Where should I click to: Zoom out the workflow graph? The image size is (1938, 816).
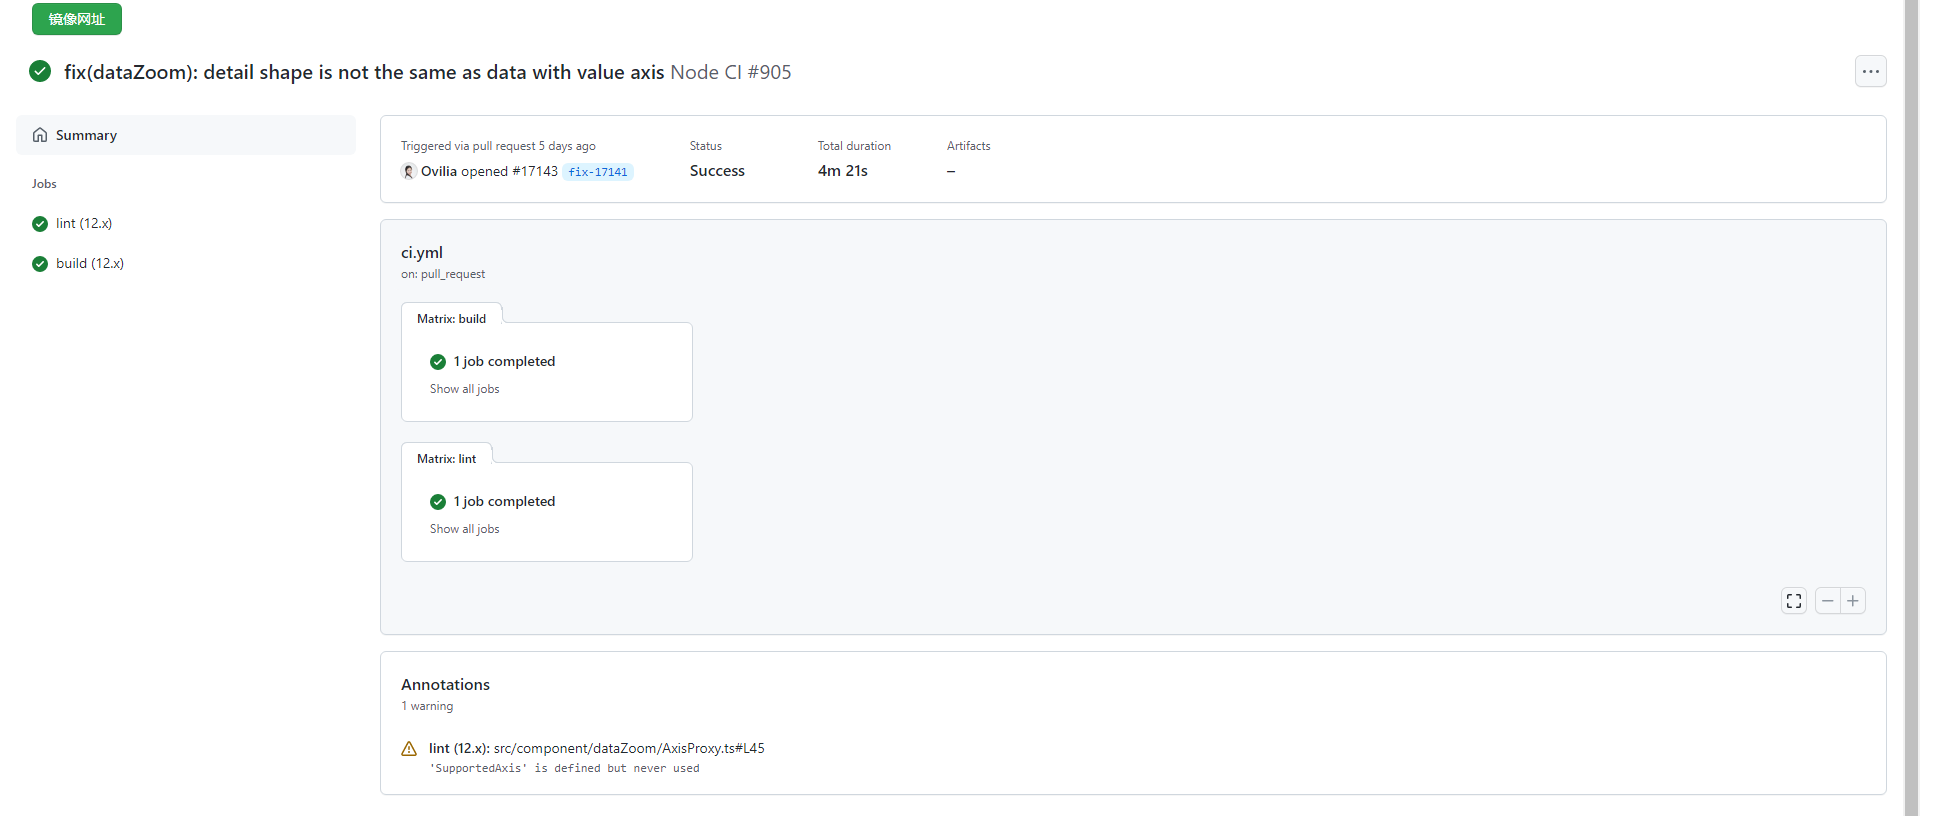pyautogui.click(x=1828, y=601)
